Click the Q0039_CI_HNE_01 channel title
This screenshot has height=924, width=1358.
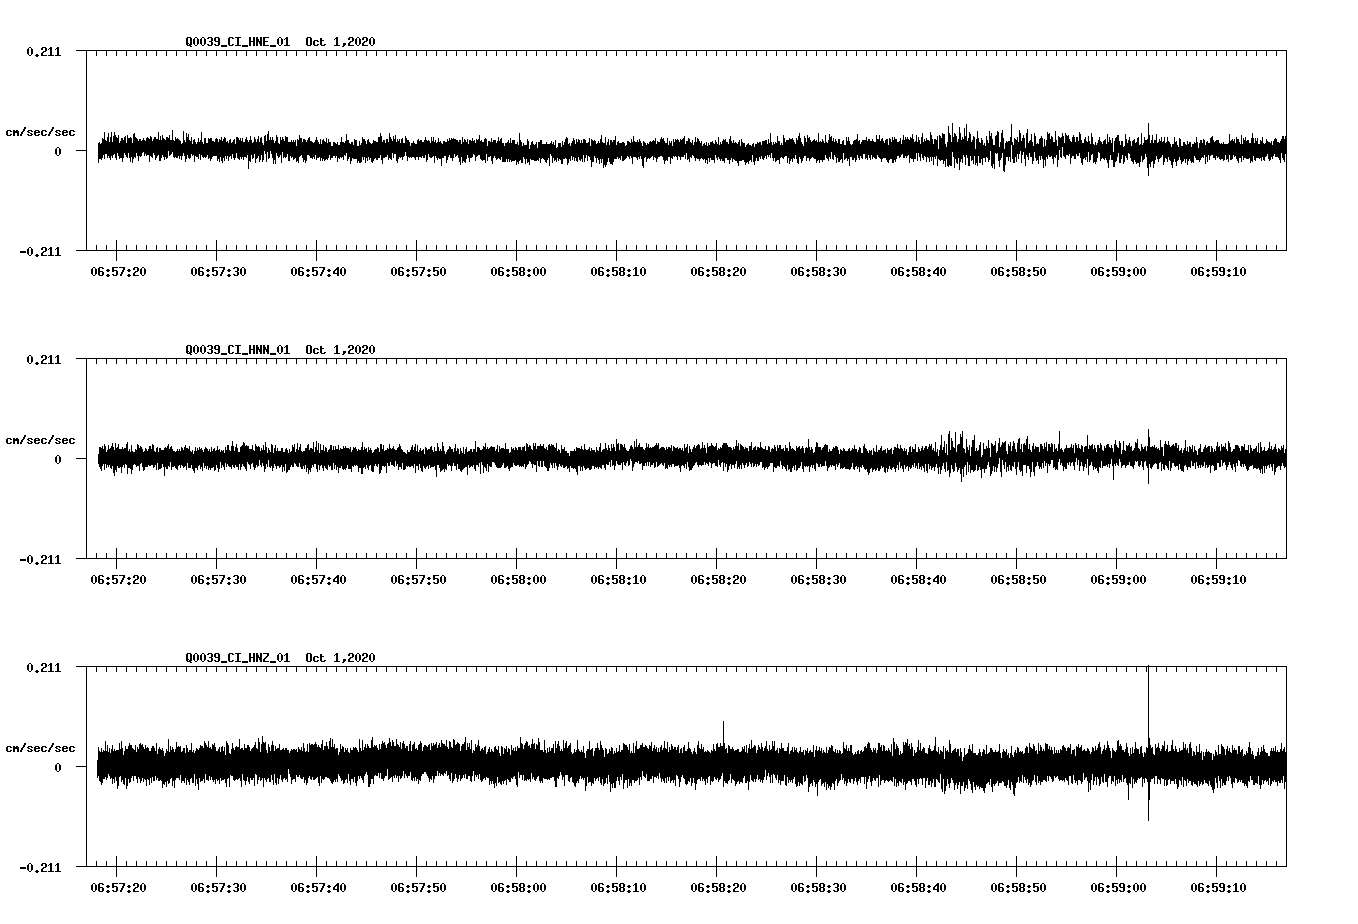pyautogui.click(x=237, y=42)
